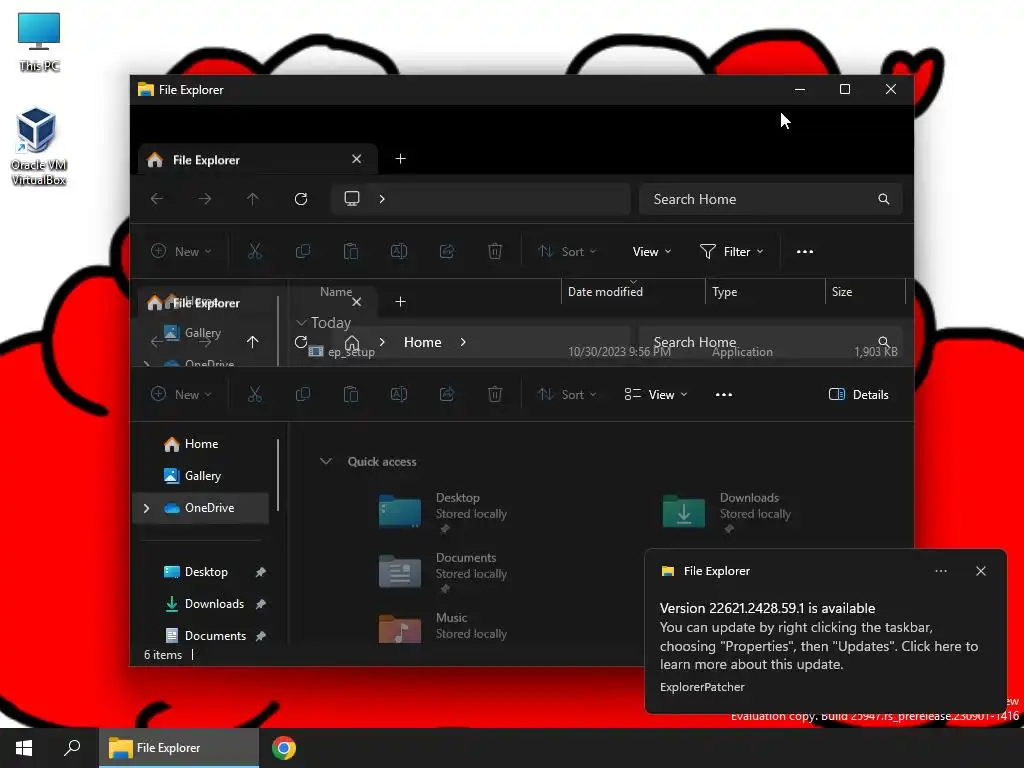This screenshot has height=768, width=1024.
Task: Click the Cut icon in the toolbar containing Details
Action: coord(255,394)
